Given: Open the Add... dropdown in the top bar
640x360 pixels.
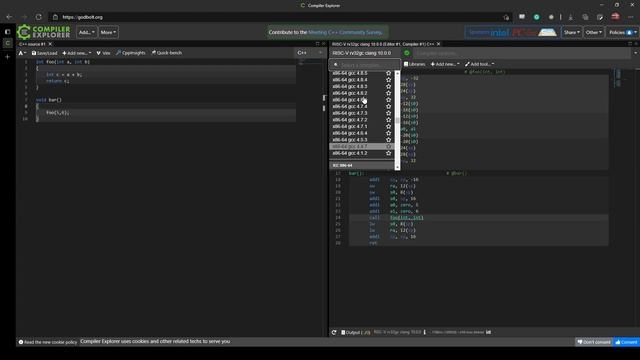Looking at the screenshot, I should pos(87,32).
